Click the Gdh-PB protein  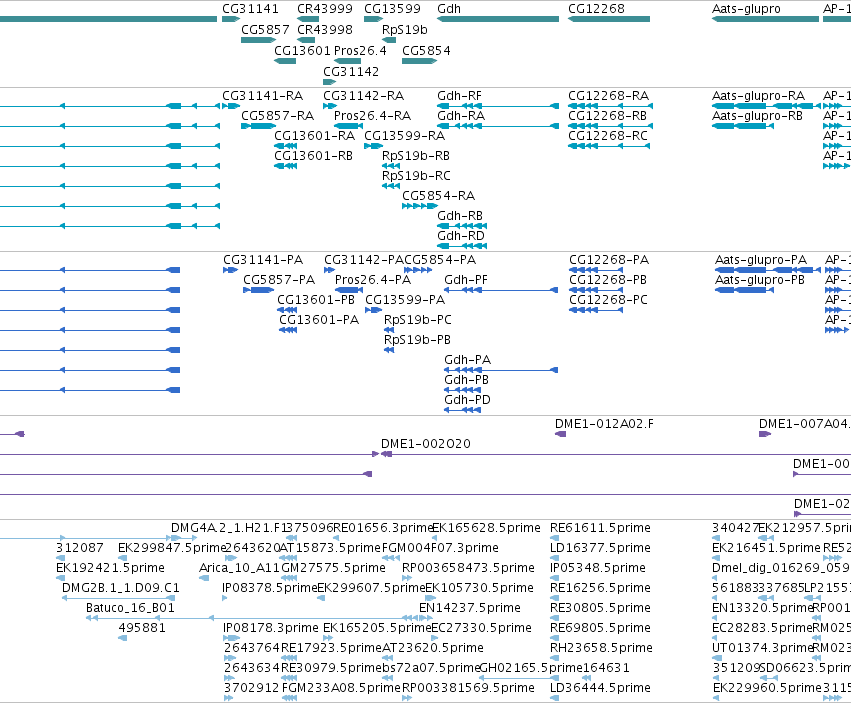tap(462, 390)
